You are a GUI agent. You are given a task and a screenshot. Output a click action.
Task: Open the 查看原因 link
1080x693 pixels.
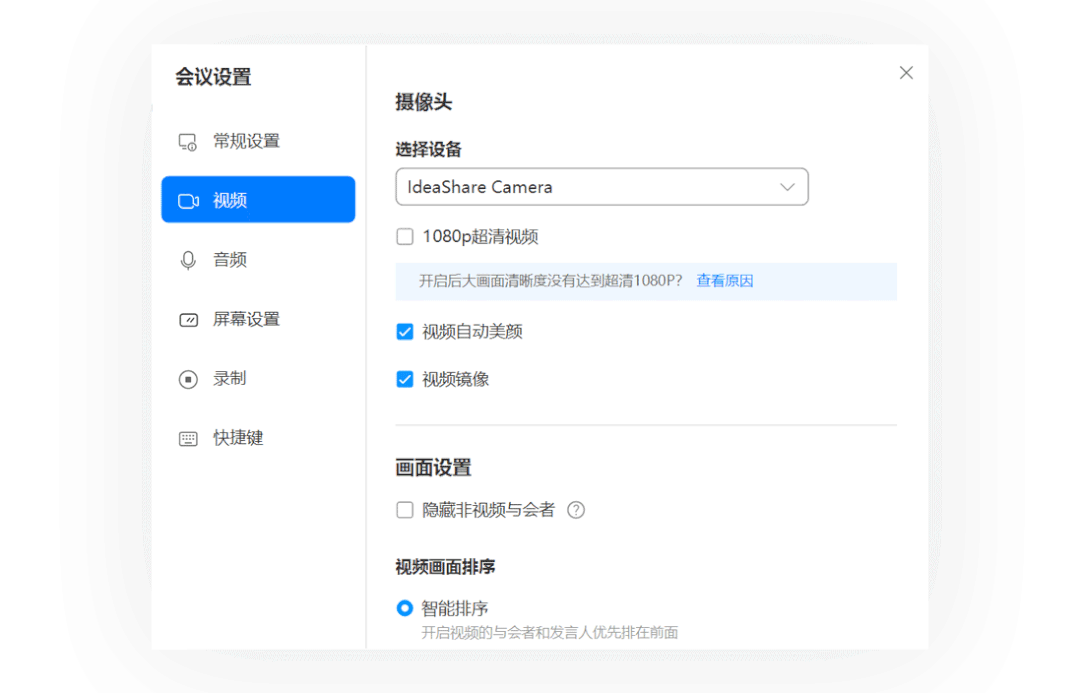(725, 281)
